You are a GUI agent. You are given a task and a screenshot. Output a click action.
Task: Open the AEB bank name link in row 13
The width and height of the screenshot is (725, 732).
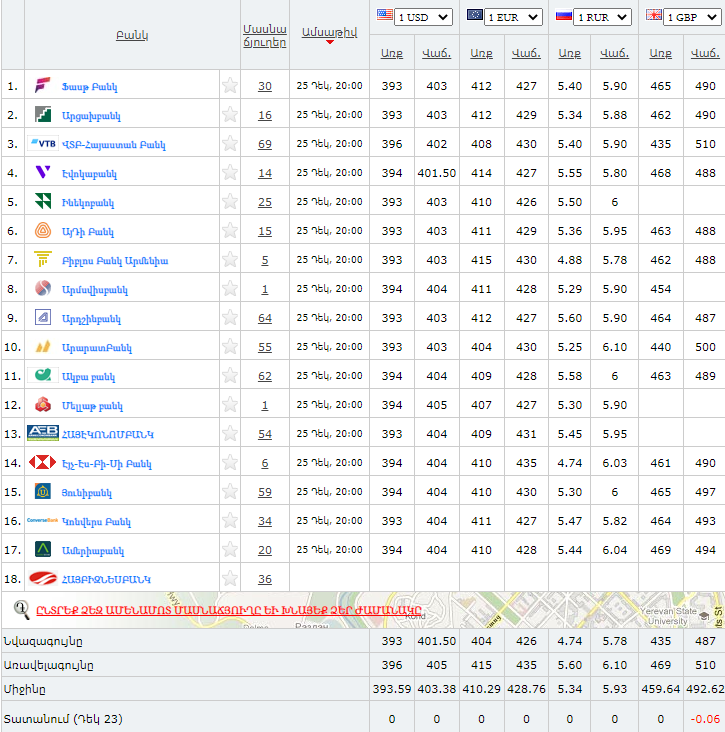pos(108,434)
